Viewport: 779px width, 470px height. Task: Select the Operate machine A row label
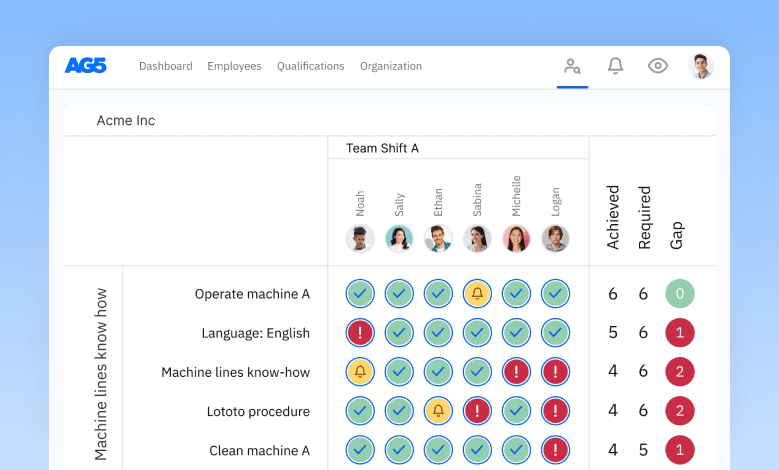pyautogui.click(x=252, y=294)
